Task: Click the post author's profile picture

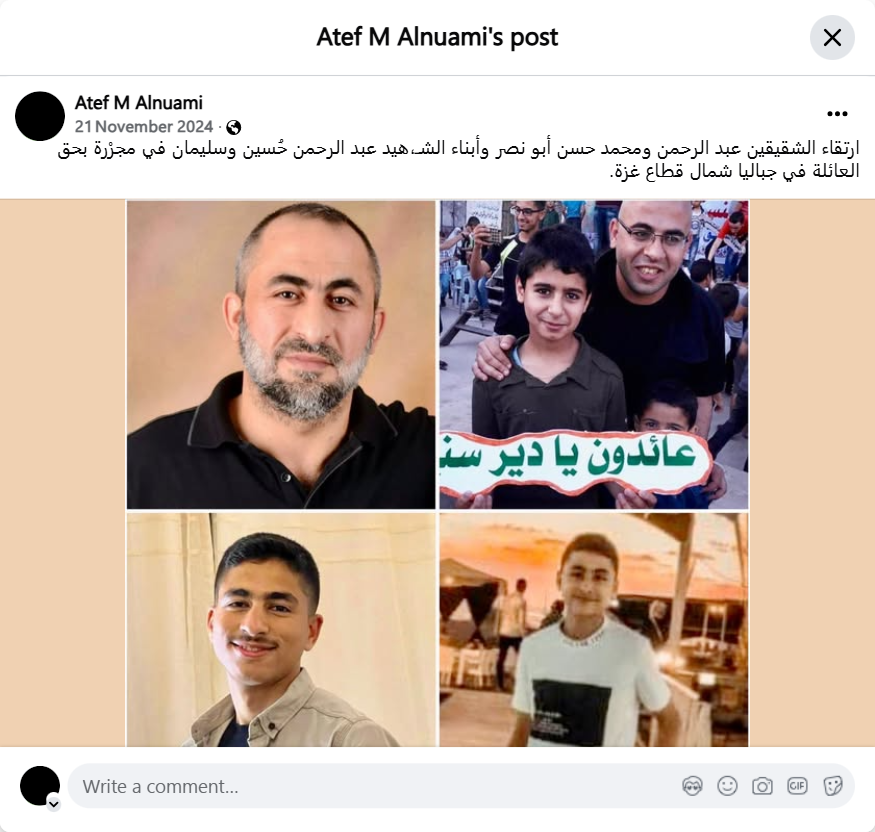Action: tap(40, 116)
